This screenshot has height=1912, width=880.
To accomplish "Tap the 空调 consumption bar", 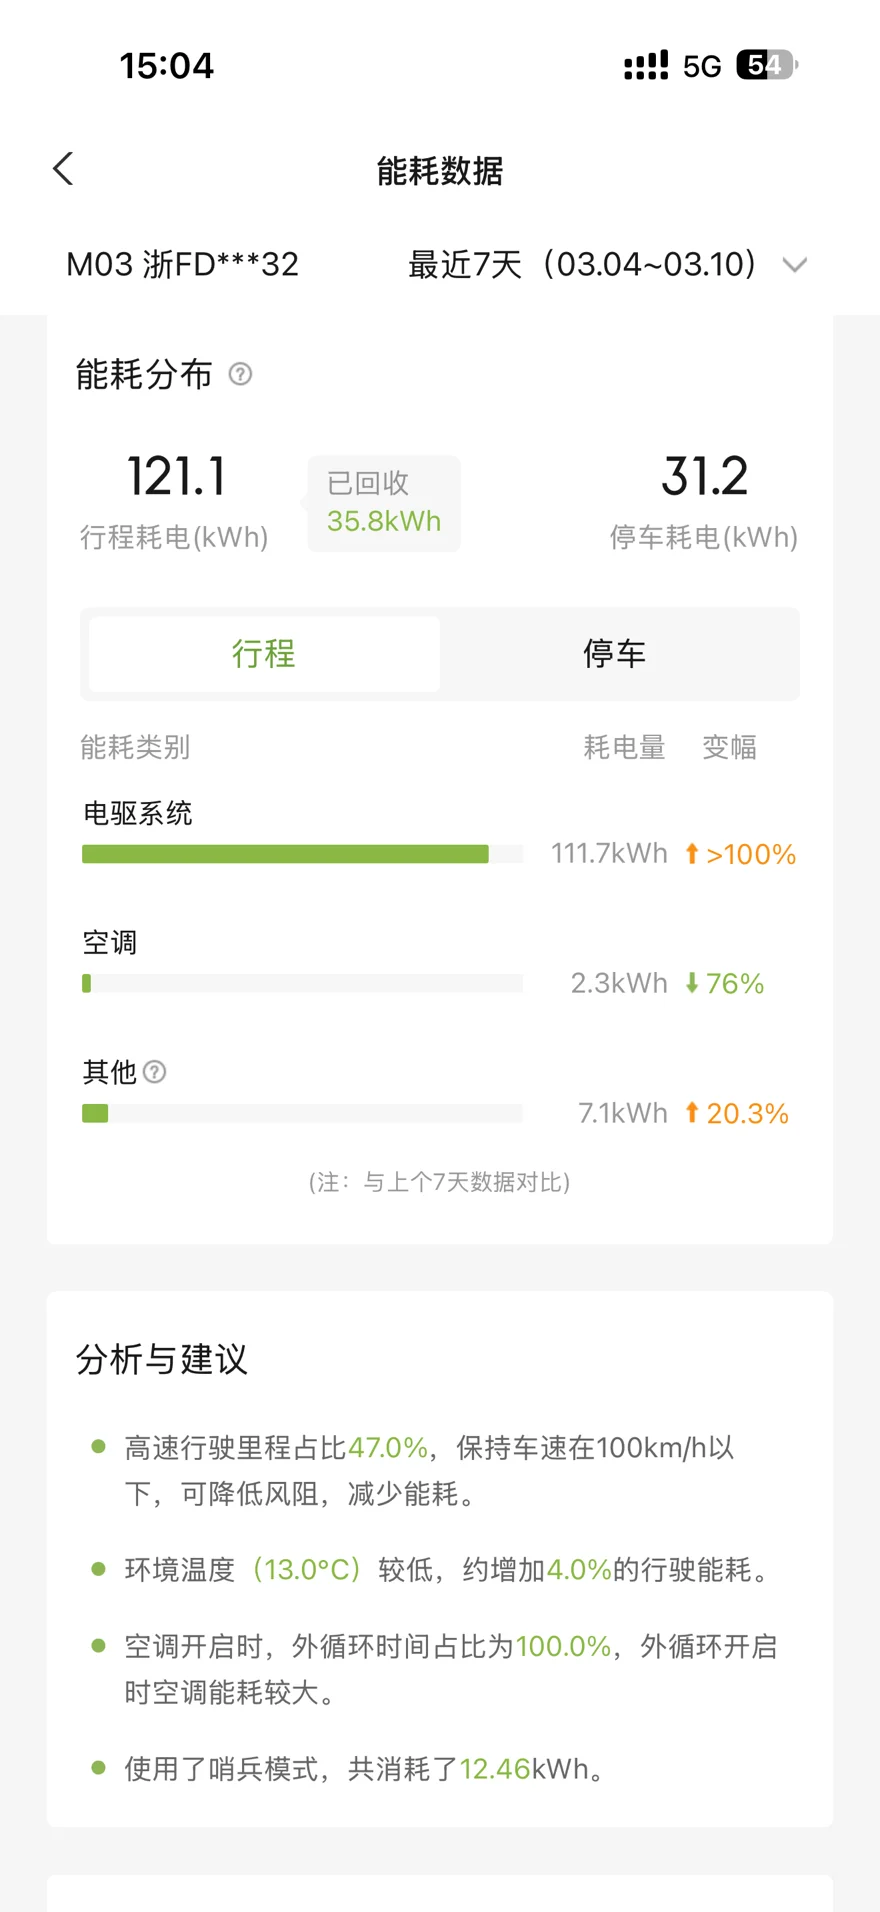I will [302, 984].
